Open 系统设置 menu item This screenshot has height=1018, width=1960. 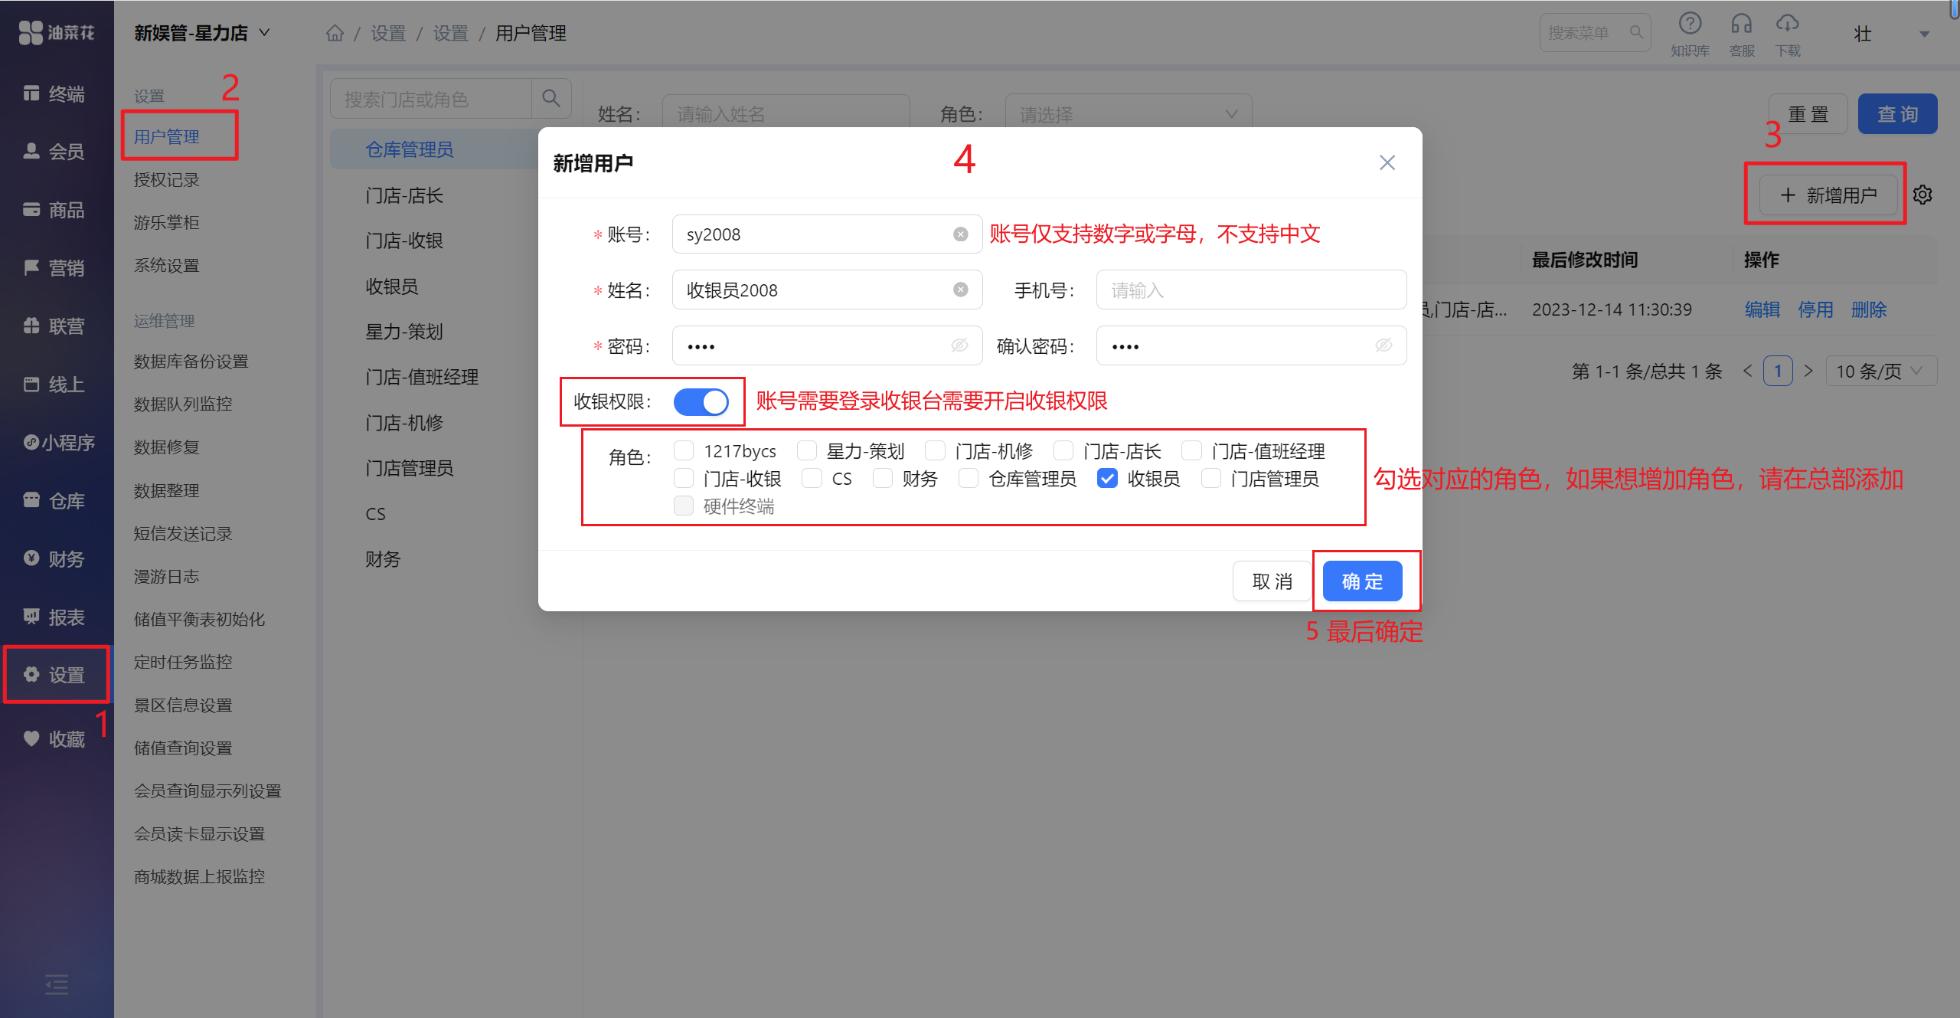(167, 266)
